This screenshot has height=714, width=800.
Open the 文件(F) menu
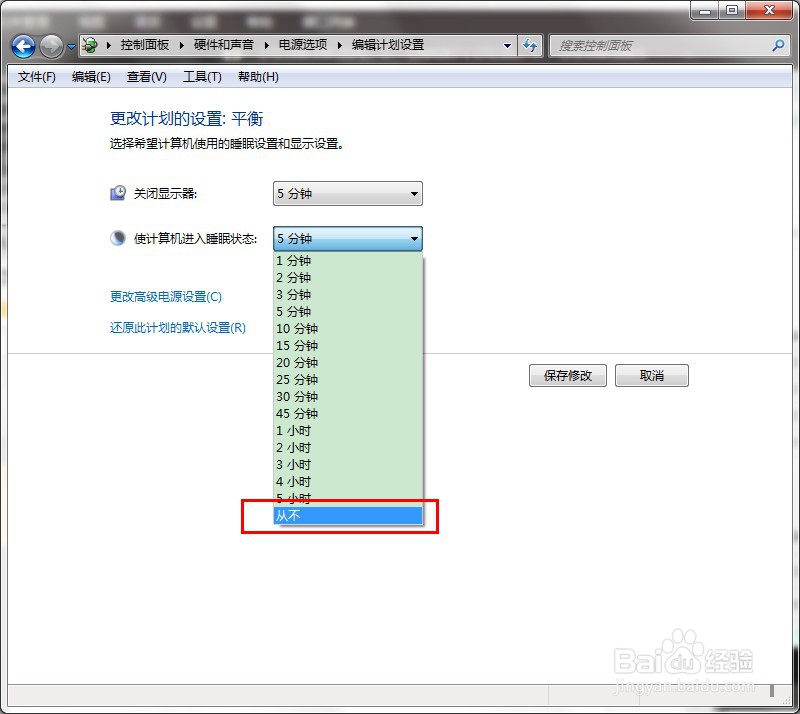36,77
